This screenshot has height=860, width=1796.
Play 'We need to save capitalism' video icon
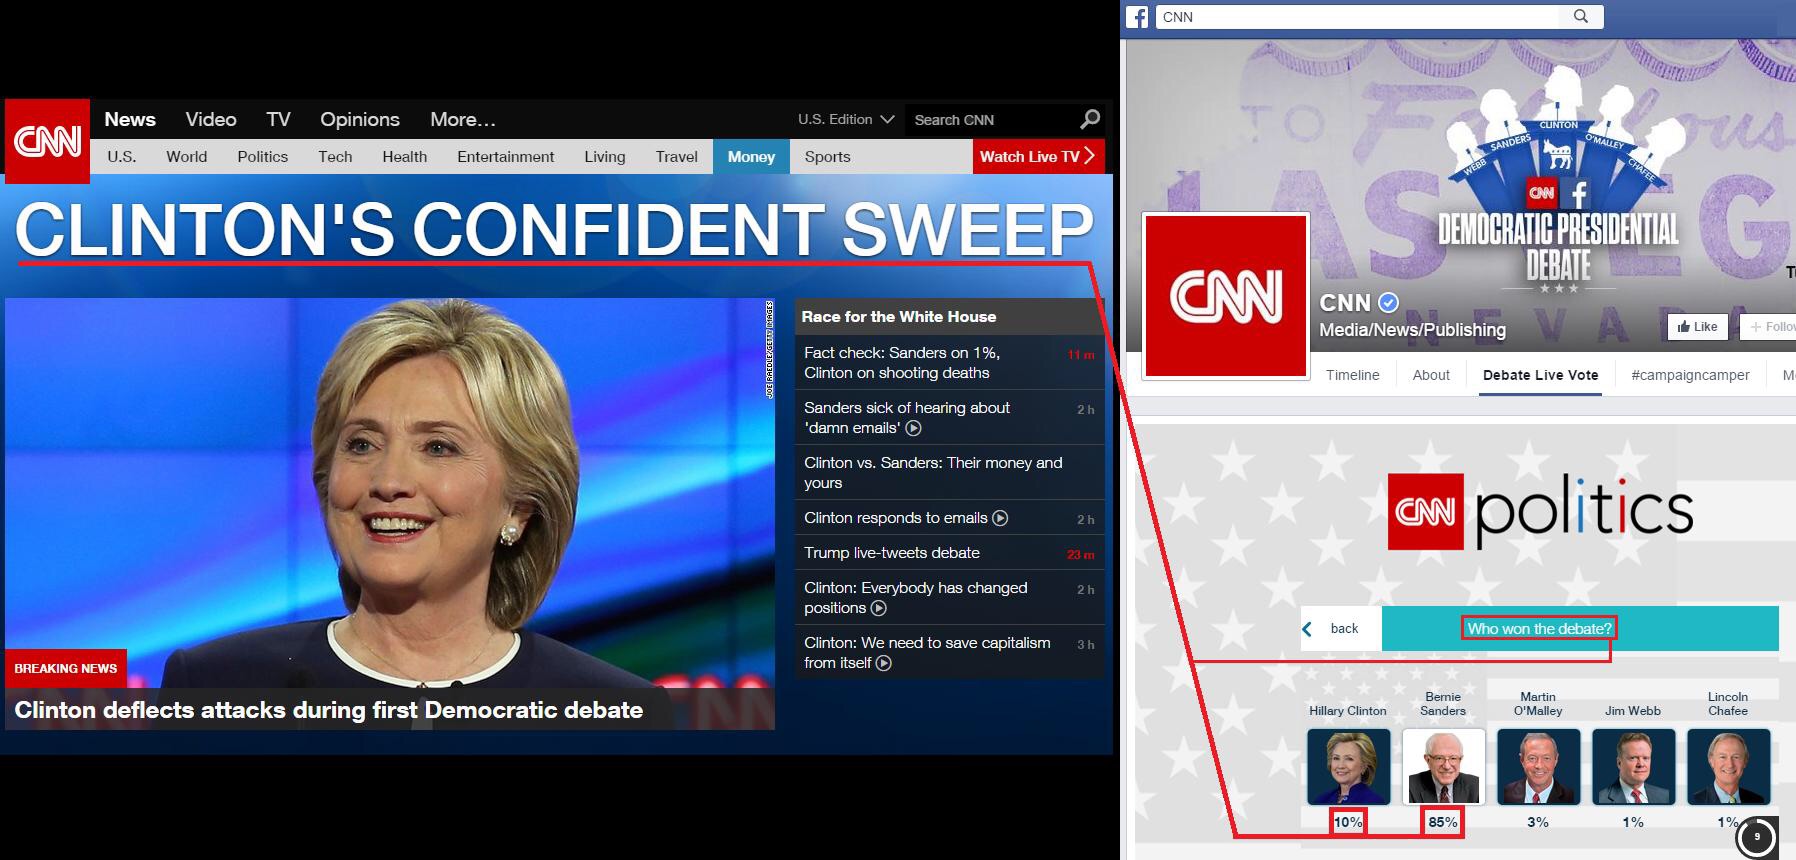point(884,663)
